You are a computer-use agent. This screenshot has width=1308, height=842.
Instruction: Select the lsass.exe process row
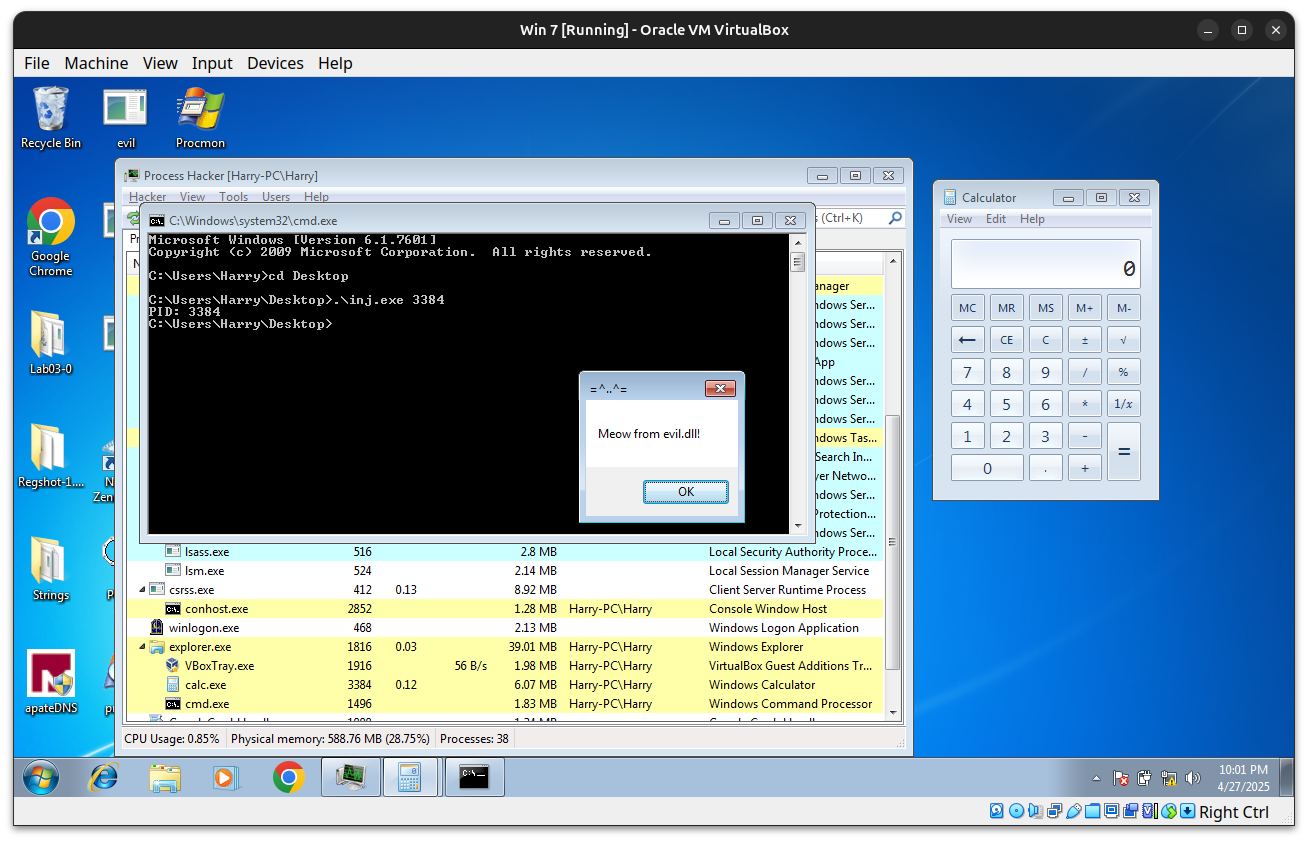tap(505, 552)
